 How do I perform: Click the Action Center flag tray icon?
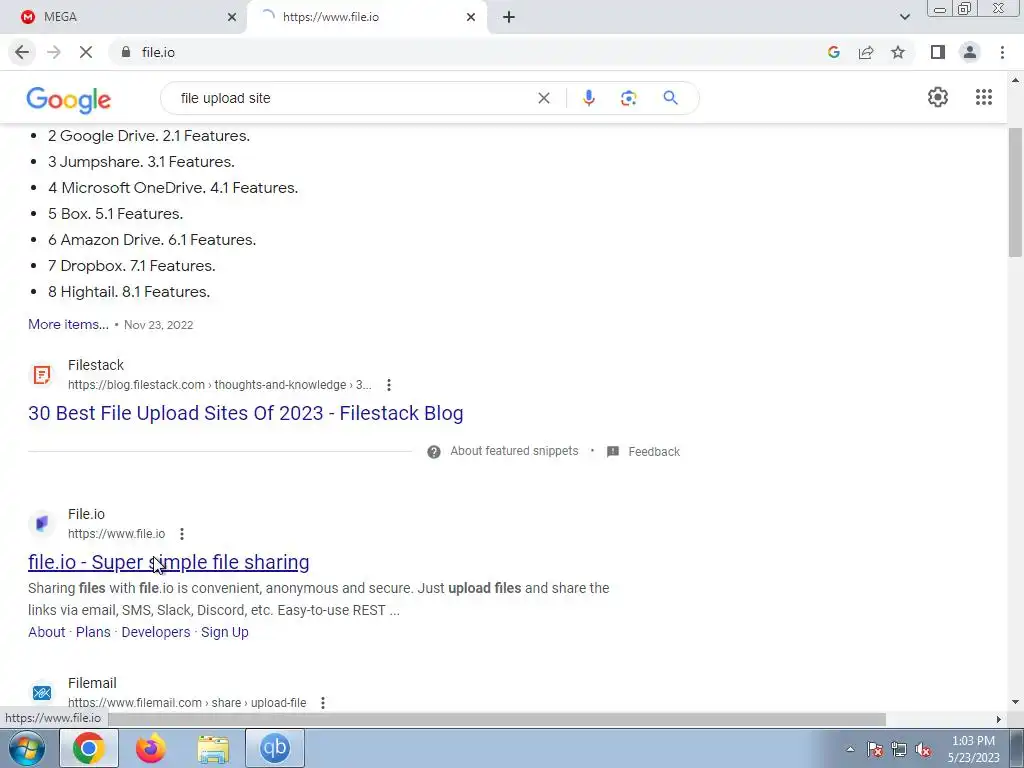874,750
